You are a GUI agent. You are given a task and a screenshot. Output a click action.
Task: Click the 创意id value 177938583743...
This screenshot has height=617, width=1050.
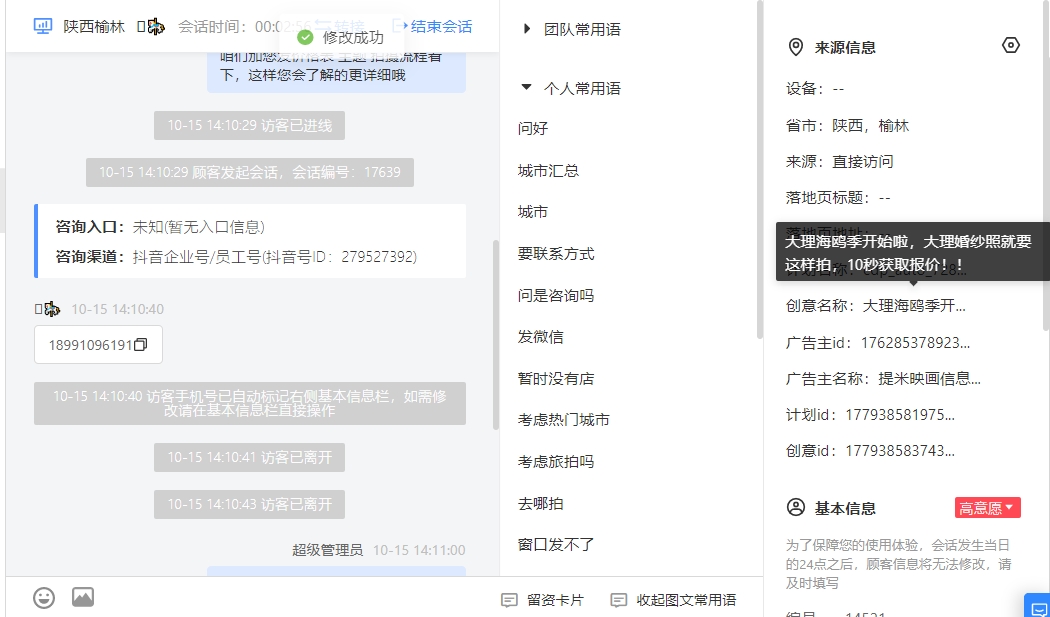[900, 451]
